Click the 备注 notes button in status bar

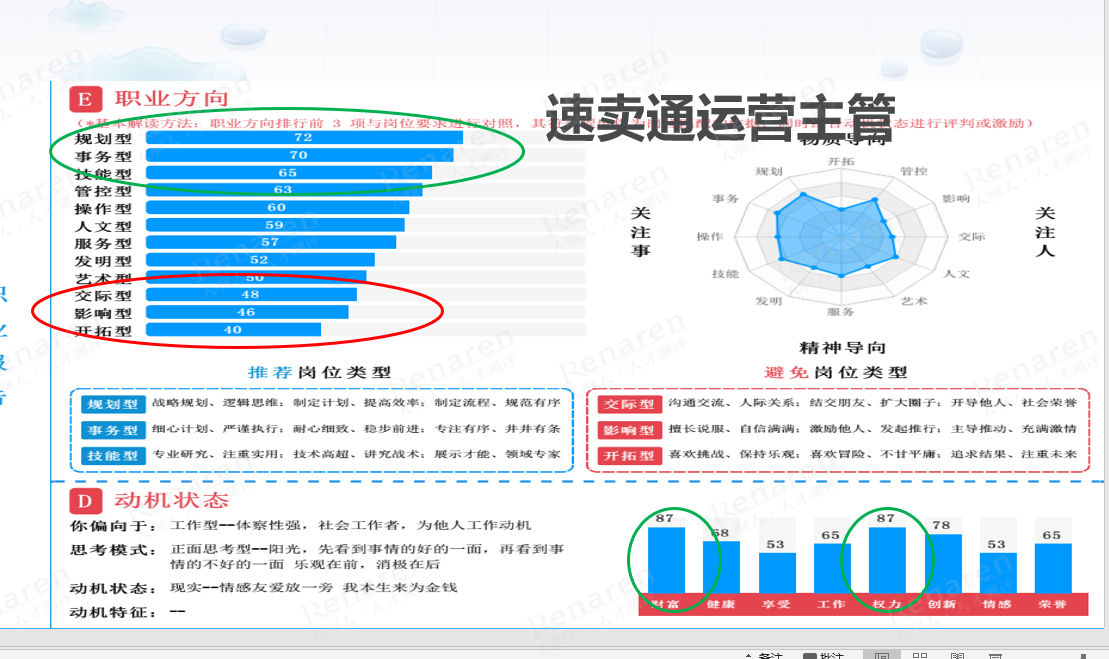pyautogui.click(x=764, y=656)
